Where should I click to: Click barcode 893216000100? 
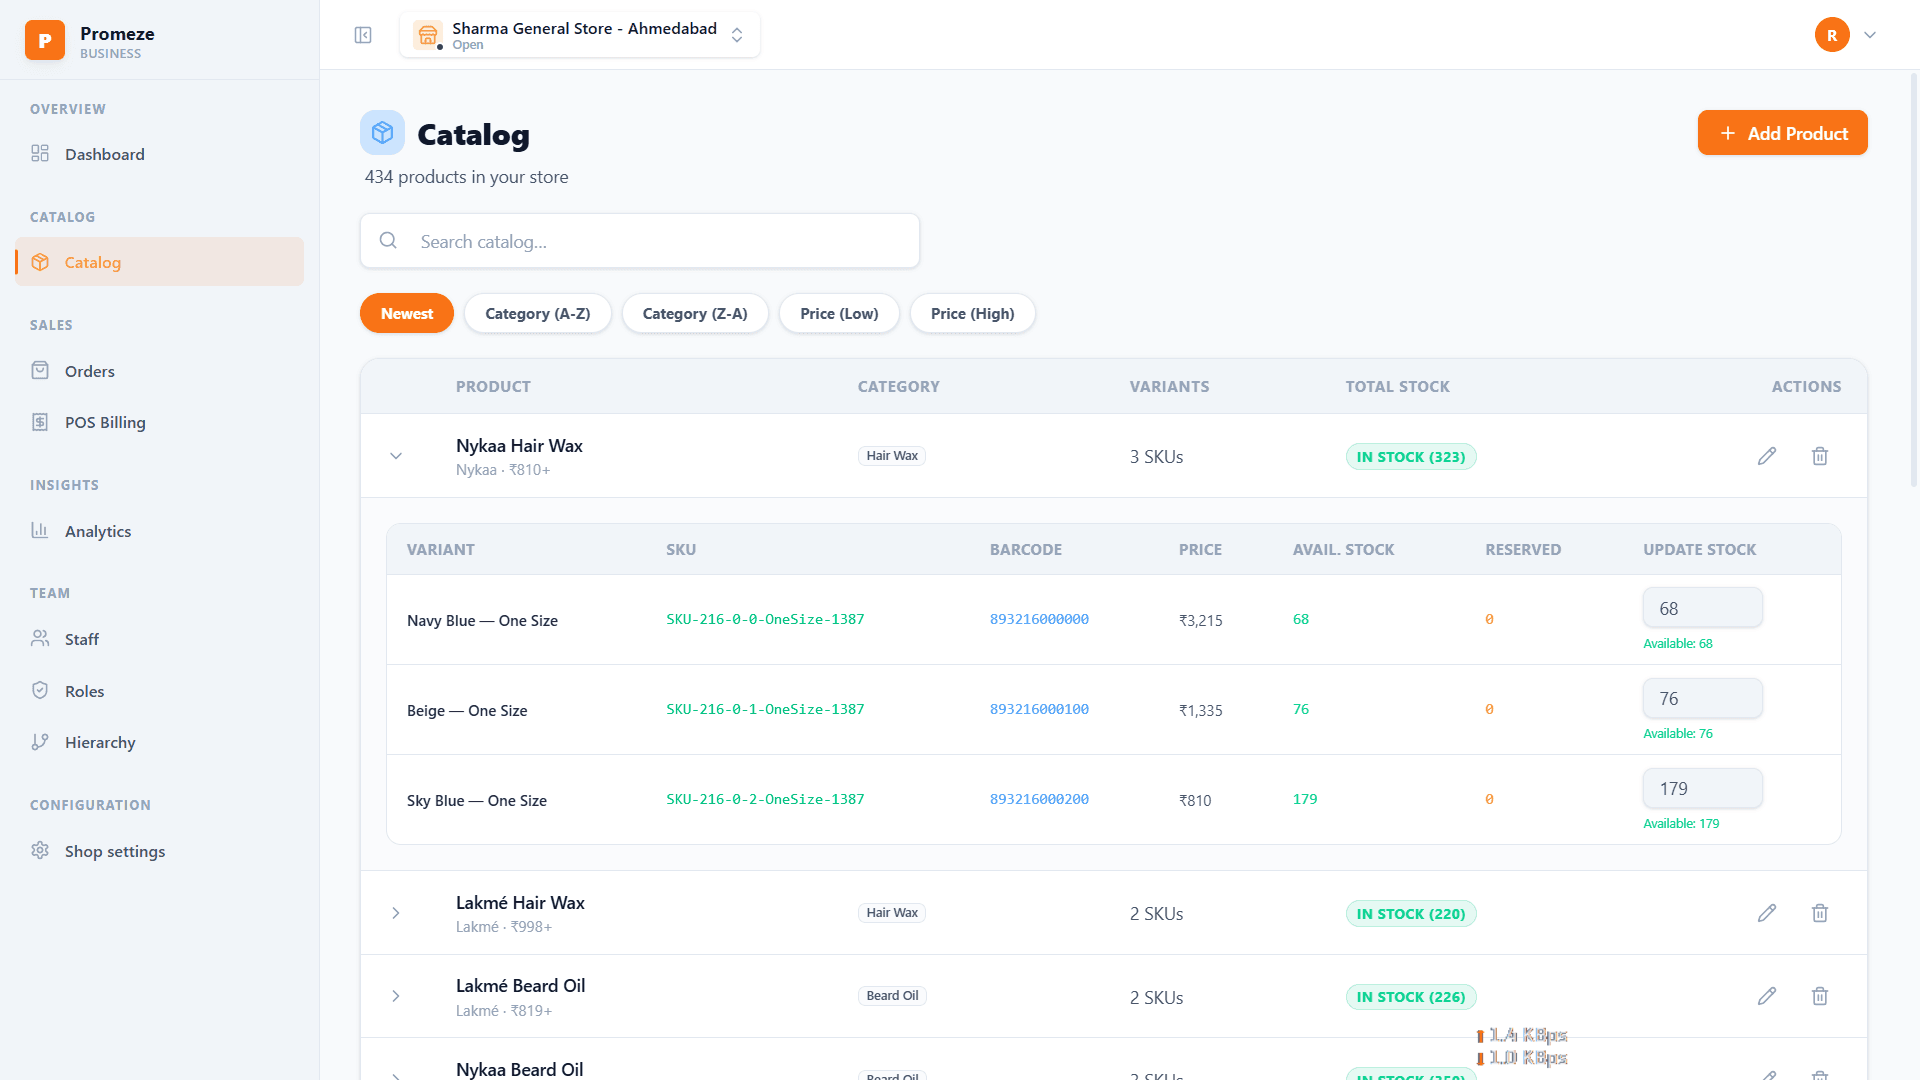pos(1039,710)
